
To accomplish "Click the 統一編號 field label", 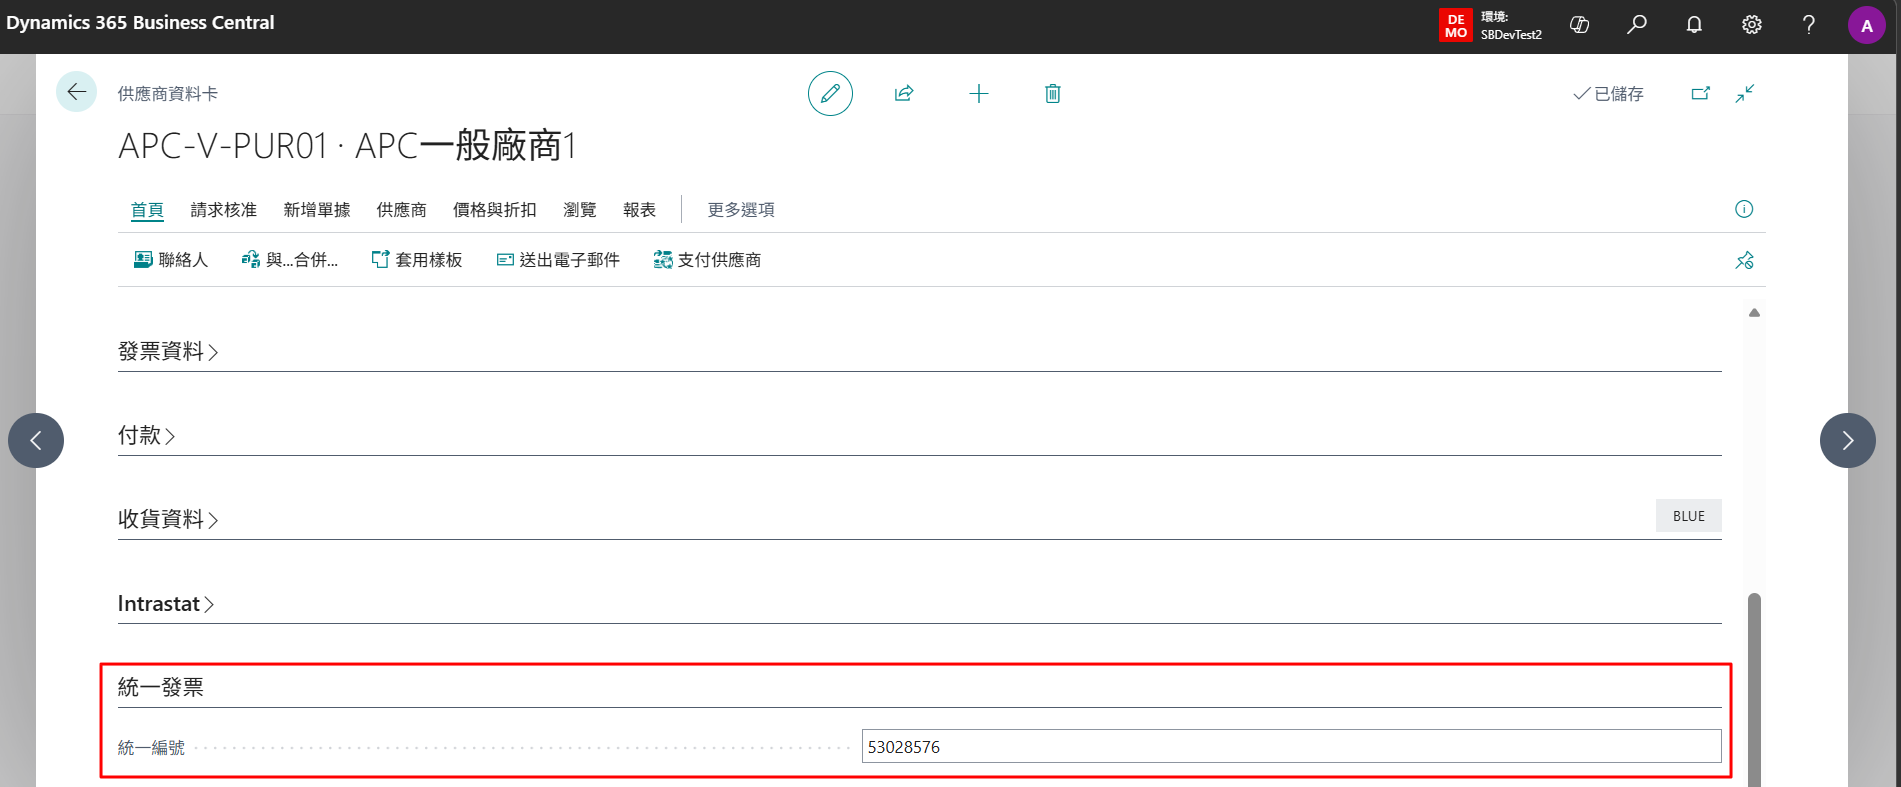I will [152, 748].
